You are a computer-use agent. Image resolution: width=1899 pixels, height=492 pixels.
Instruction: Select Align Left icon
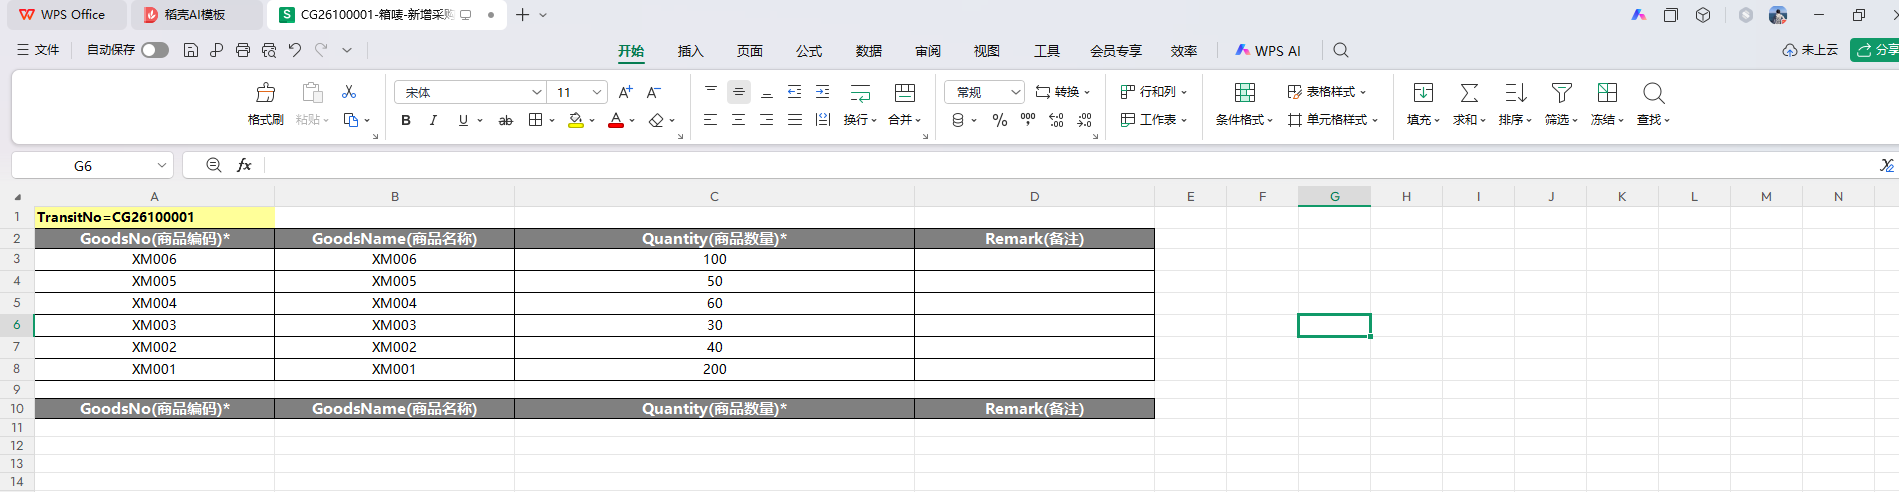pos(711,120)
